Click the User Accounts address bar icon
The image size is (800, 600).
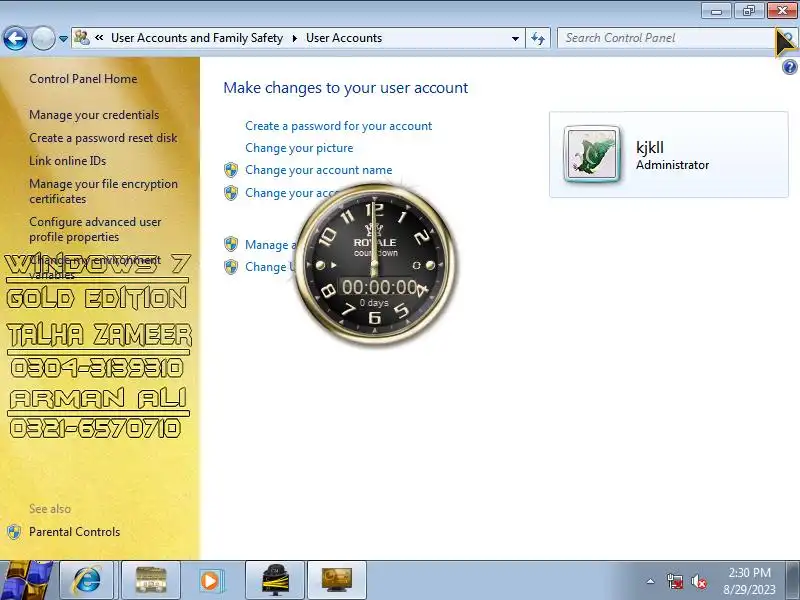click(x=82, y=38)
